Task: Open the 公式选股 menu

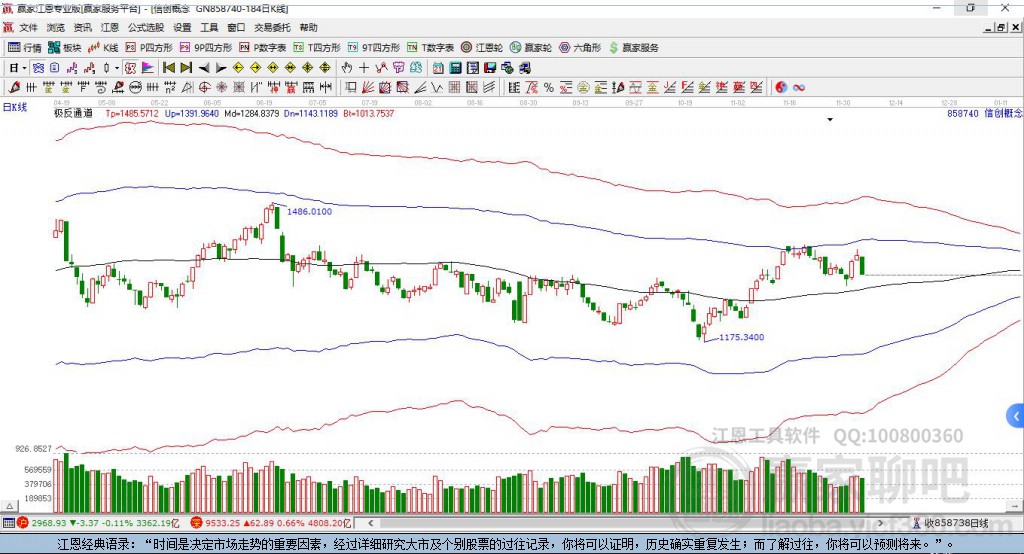Action: 146,27
